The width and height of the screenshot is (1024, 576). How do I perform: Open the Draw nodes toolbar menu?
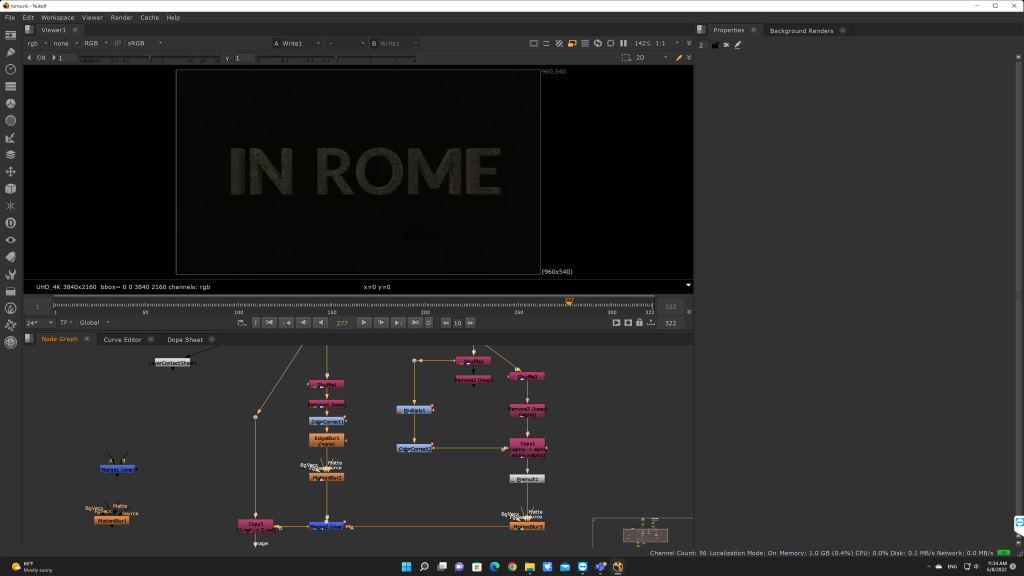[10, 51]
